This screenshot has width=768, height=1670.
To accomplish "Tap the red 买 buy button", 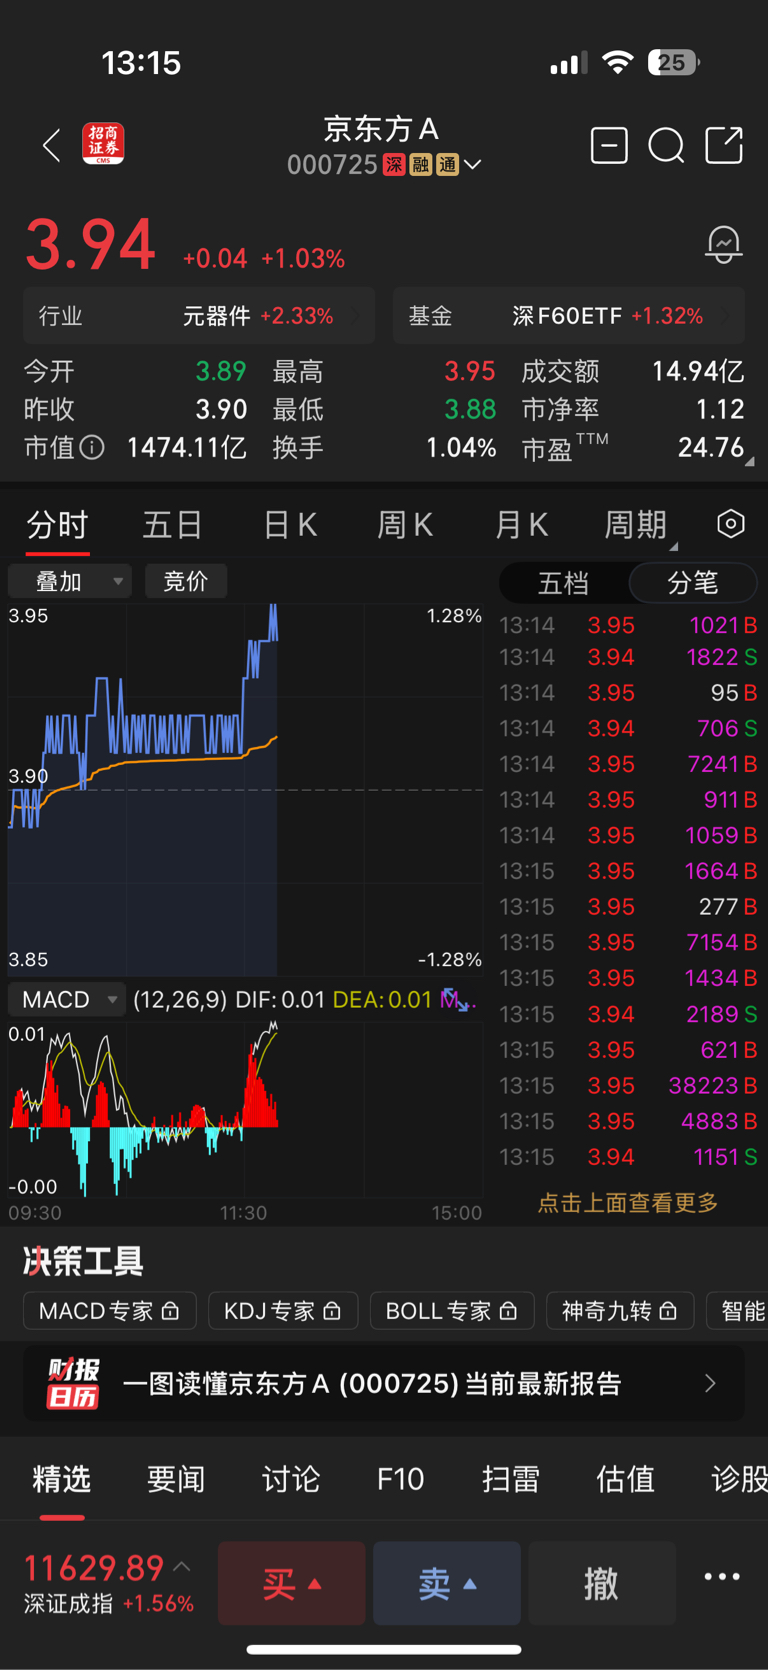I will click(291, 1583).
